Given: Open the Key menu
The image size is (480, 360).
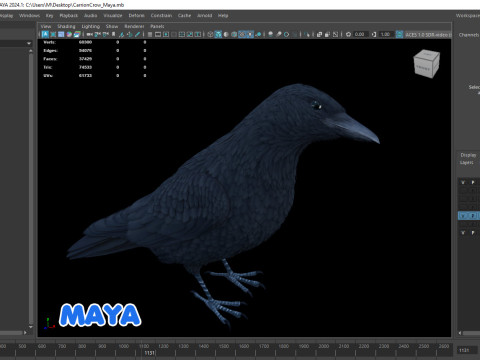Looking at the screenshot, I should (49, 15).
